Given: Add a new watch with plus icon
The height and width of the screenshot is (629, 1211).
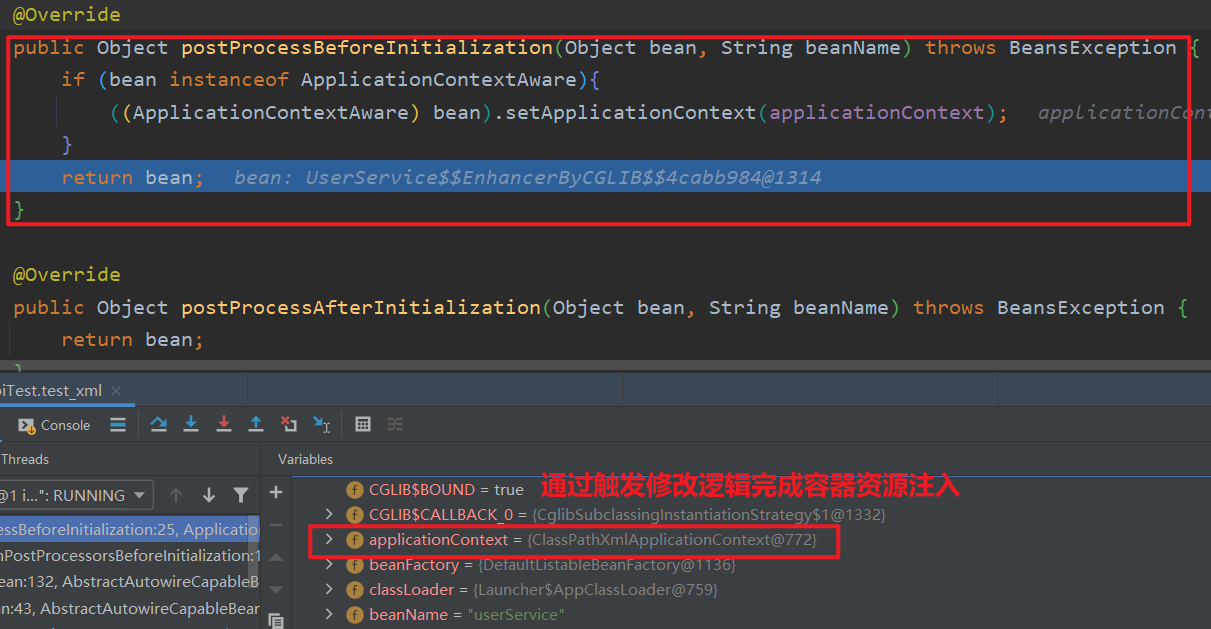Looking at the screenshot, I should click(x=276, y=493).
